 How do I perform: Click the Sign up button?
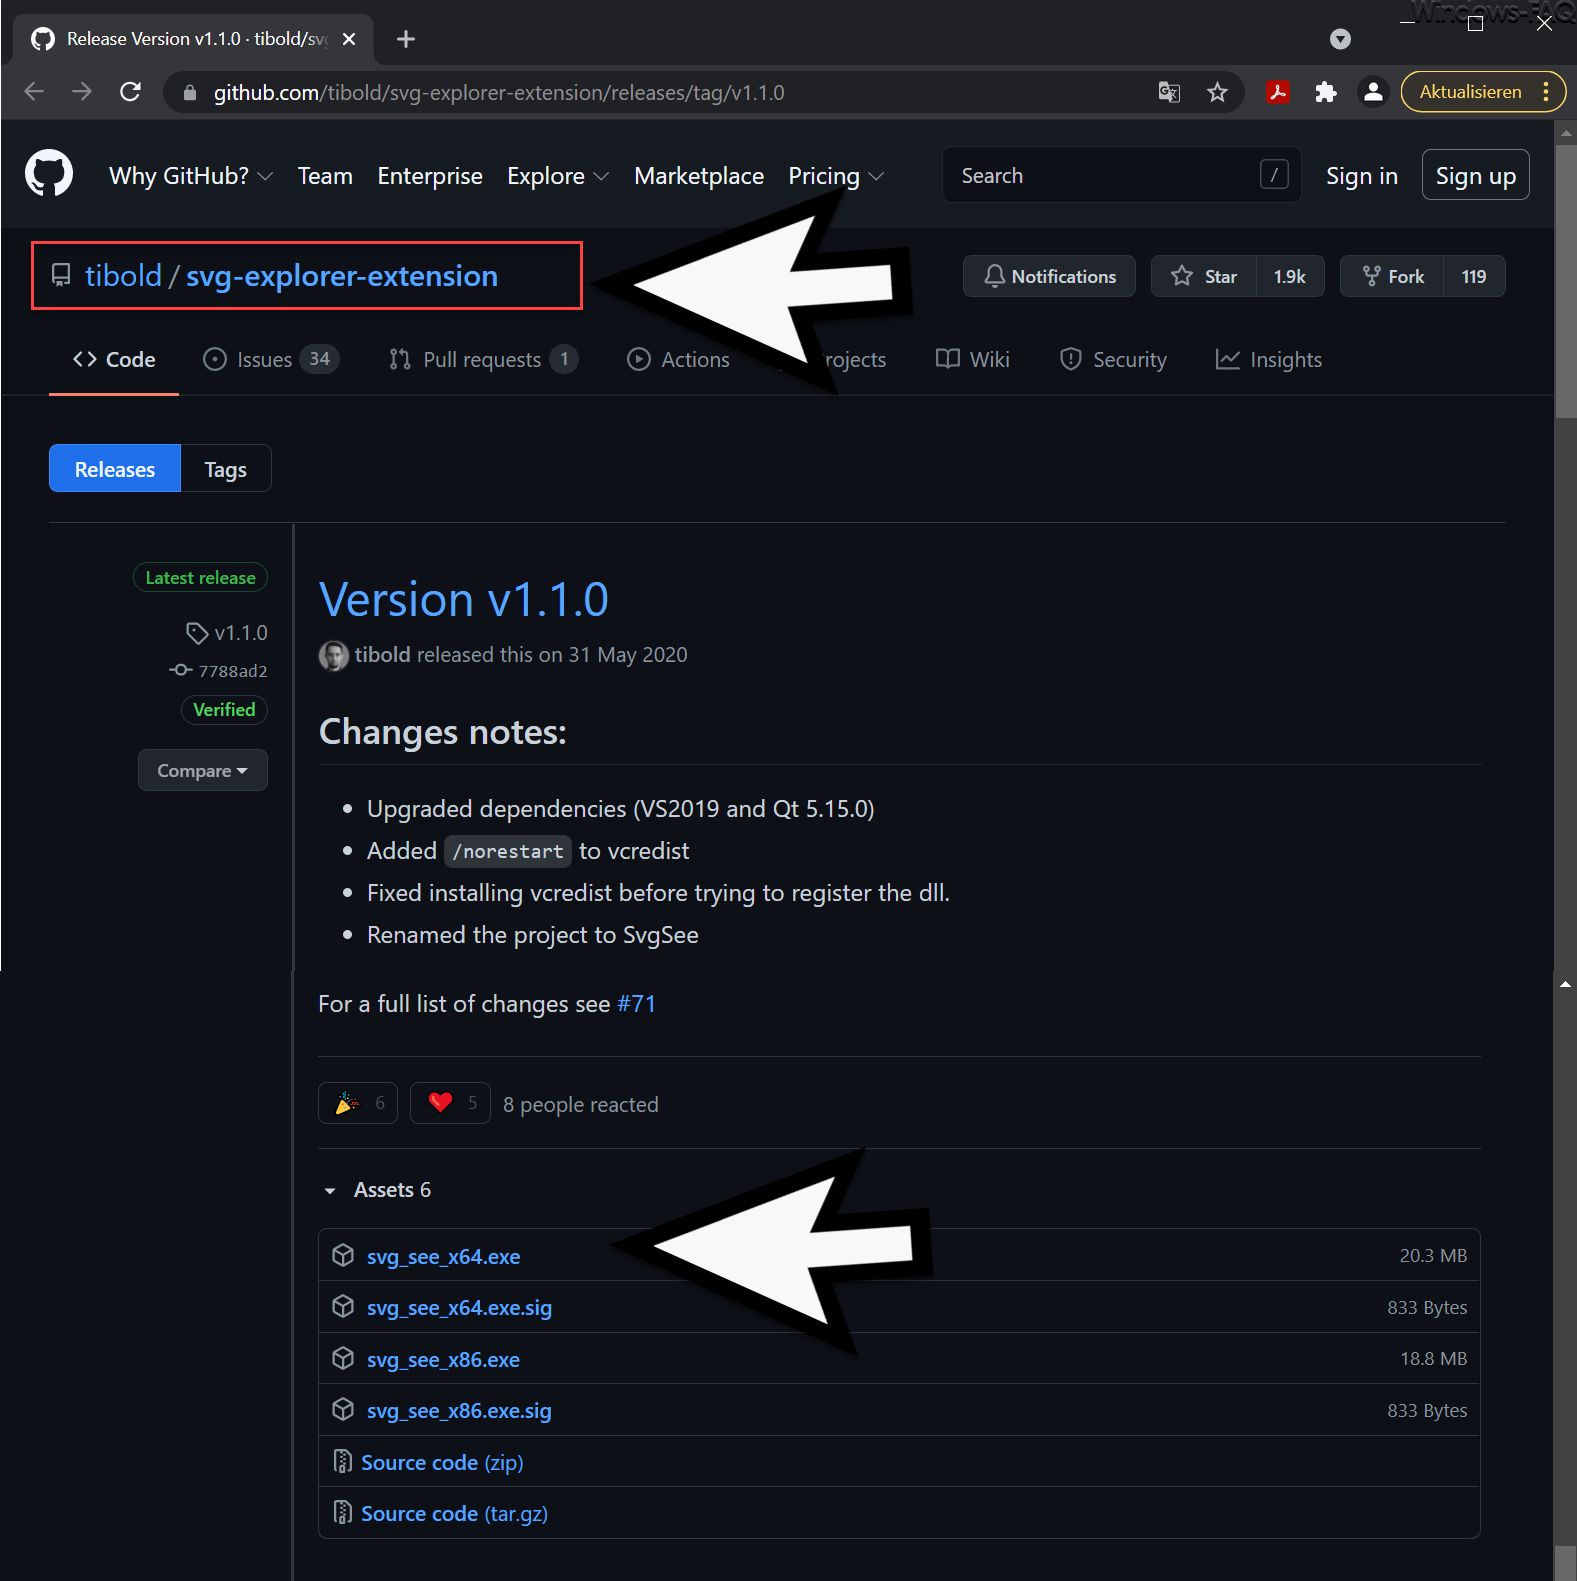click(1475, 175)
